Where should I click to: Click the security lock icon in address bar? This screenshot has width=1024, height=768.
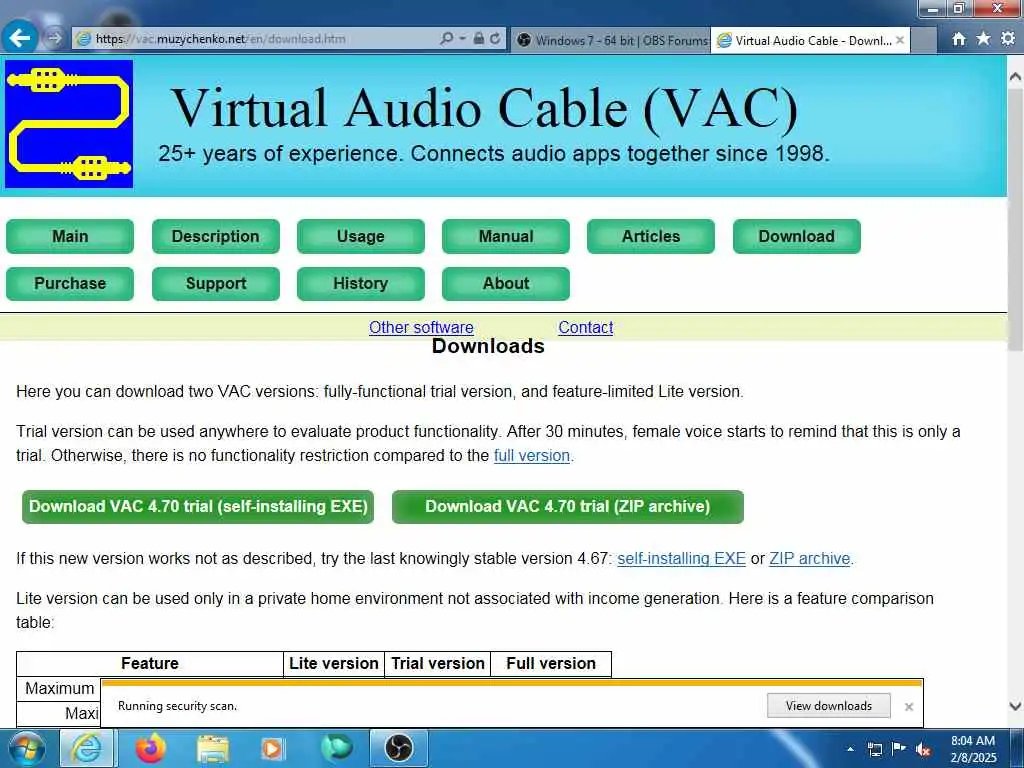pos(479,39)
